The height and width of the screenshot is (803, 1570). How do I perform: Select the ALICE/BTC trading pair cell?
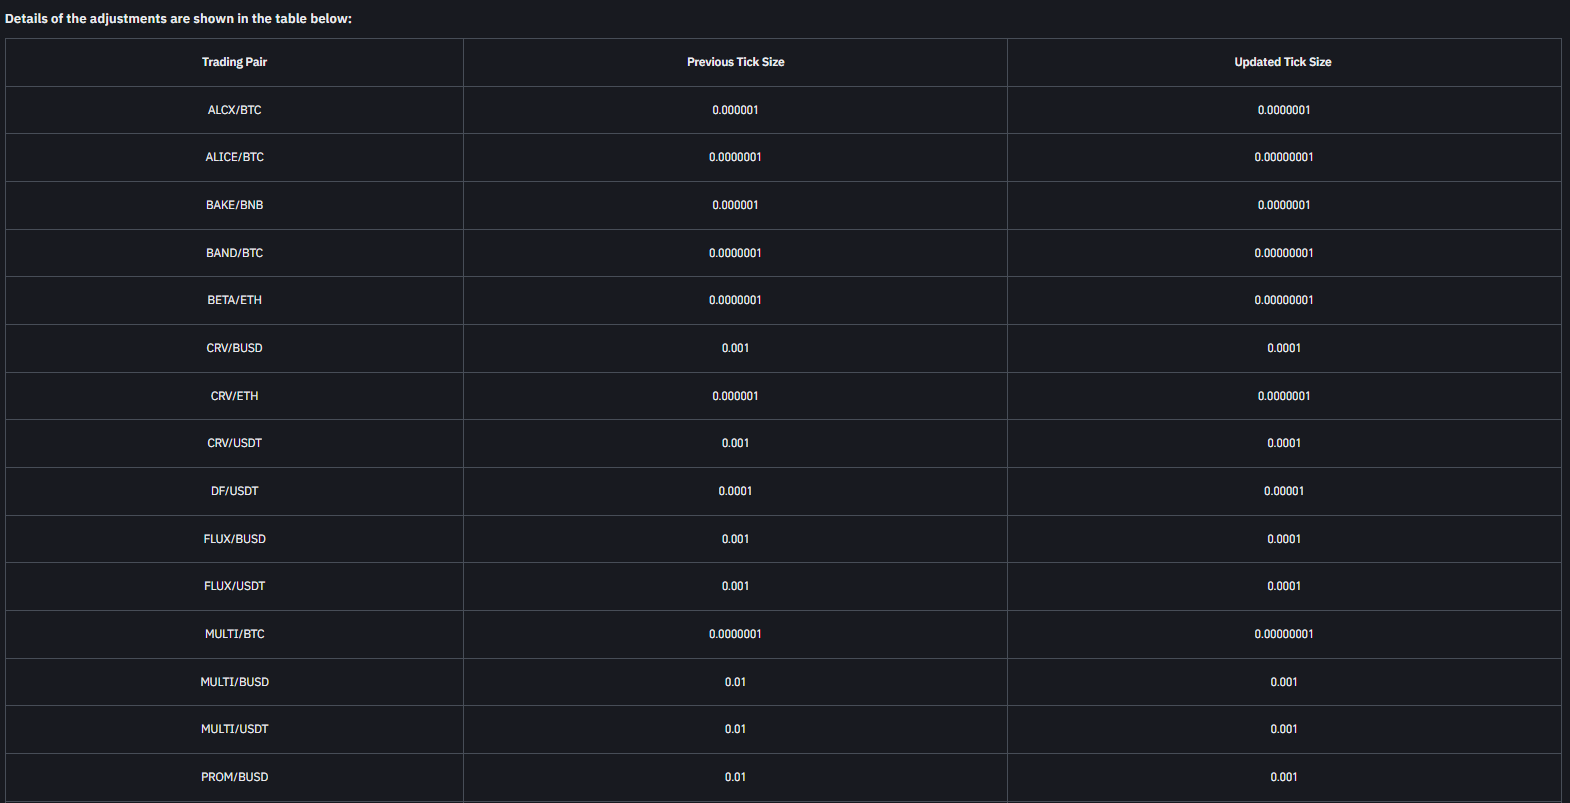pyautogui.click(x=234, y=157)
